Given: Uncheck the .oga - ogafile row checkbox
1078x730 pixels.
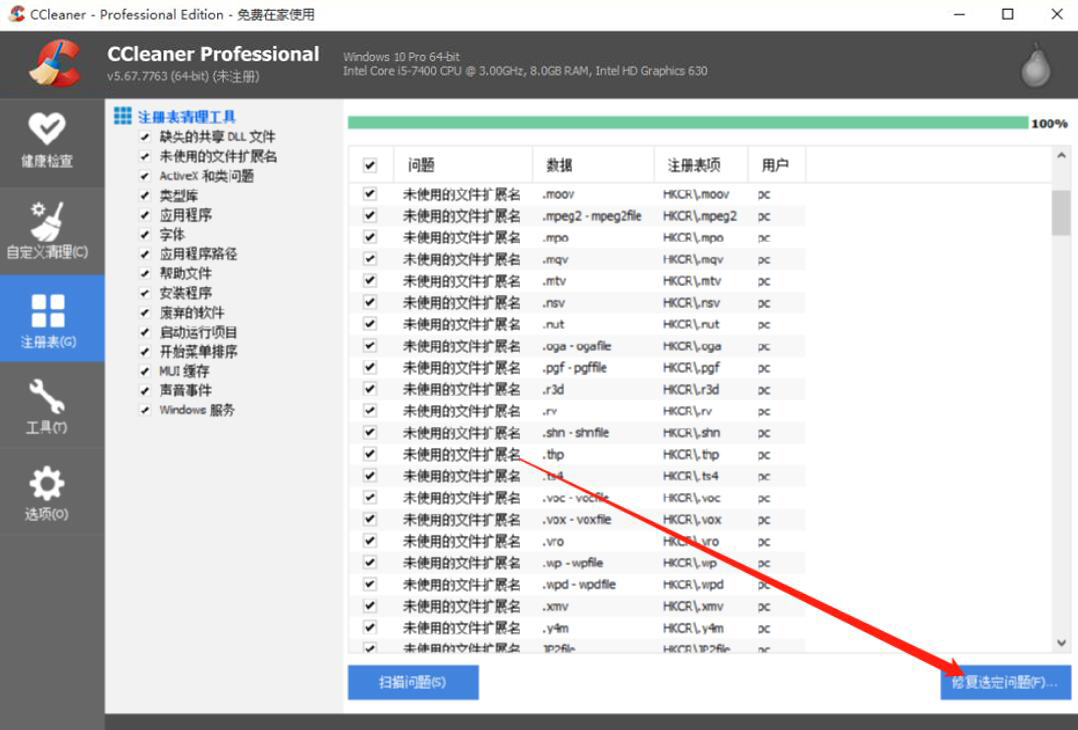Looking at the screenshot, I should point(370,346).
